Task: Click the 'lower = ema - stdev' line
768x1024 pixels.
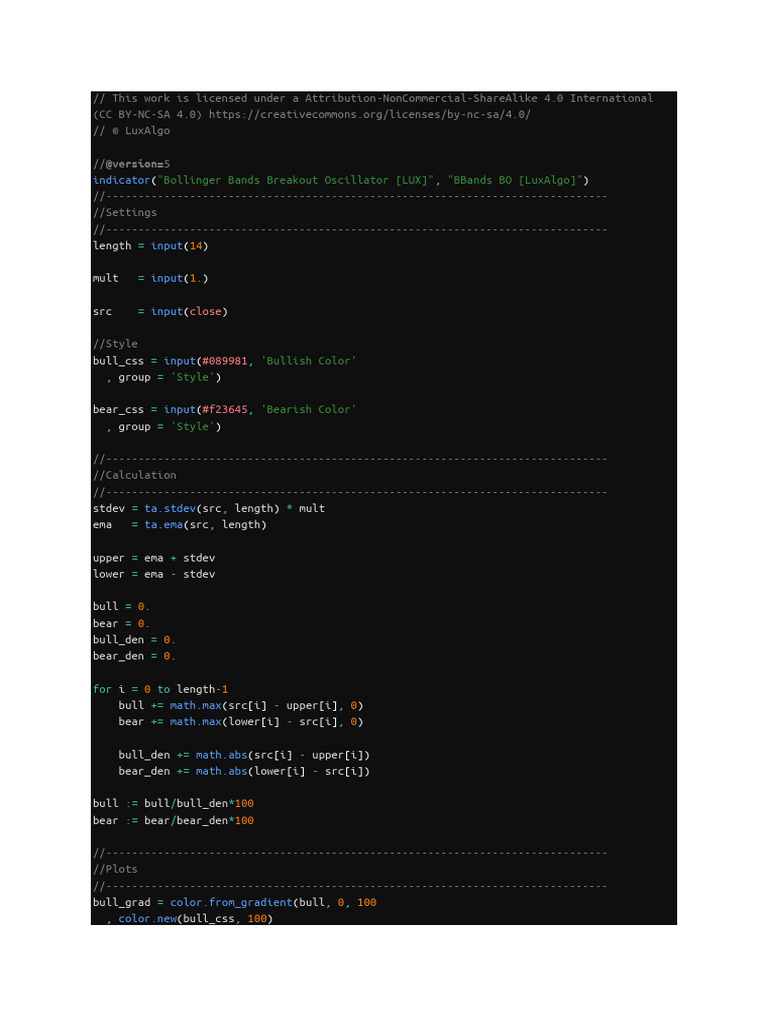Action: (153, 574)
